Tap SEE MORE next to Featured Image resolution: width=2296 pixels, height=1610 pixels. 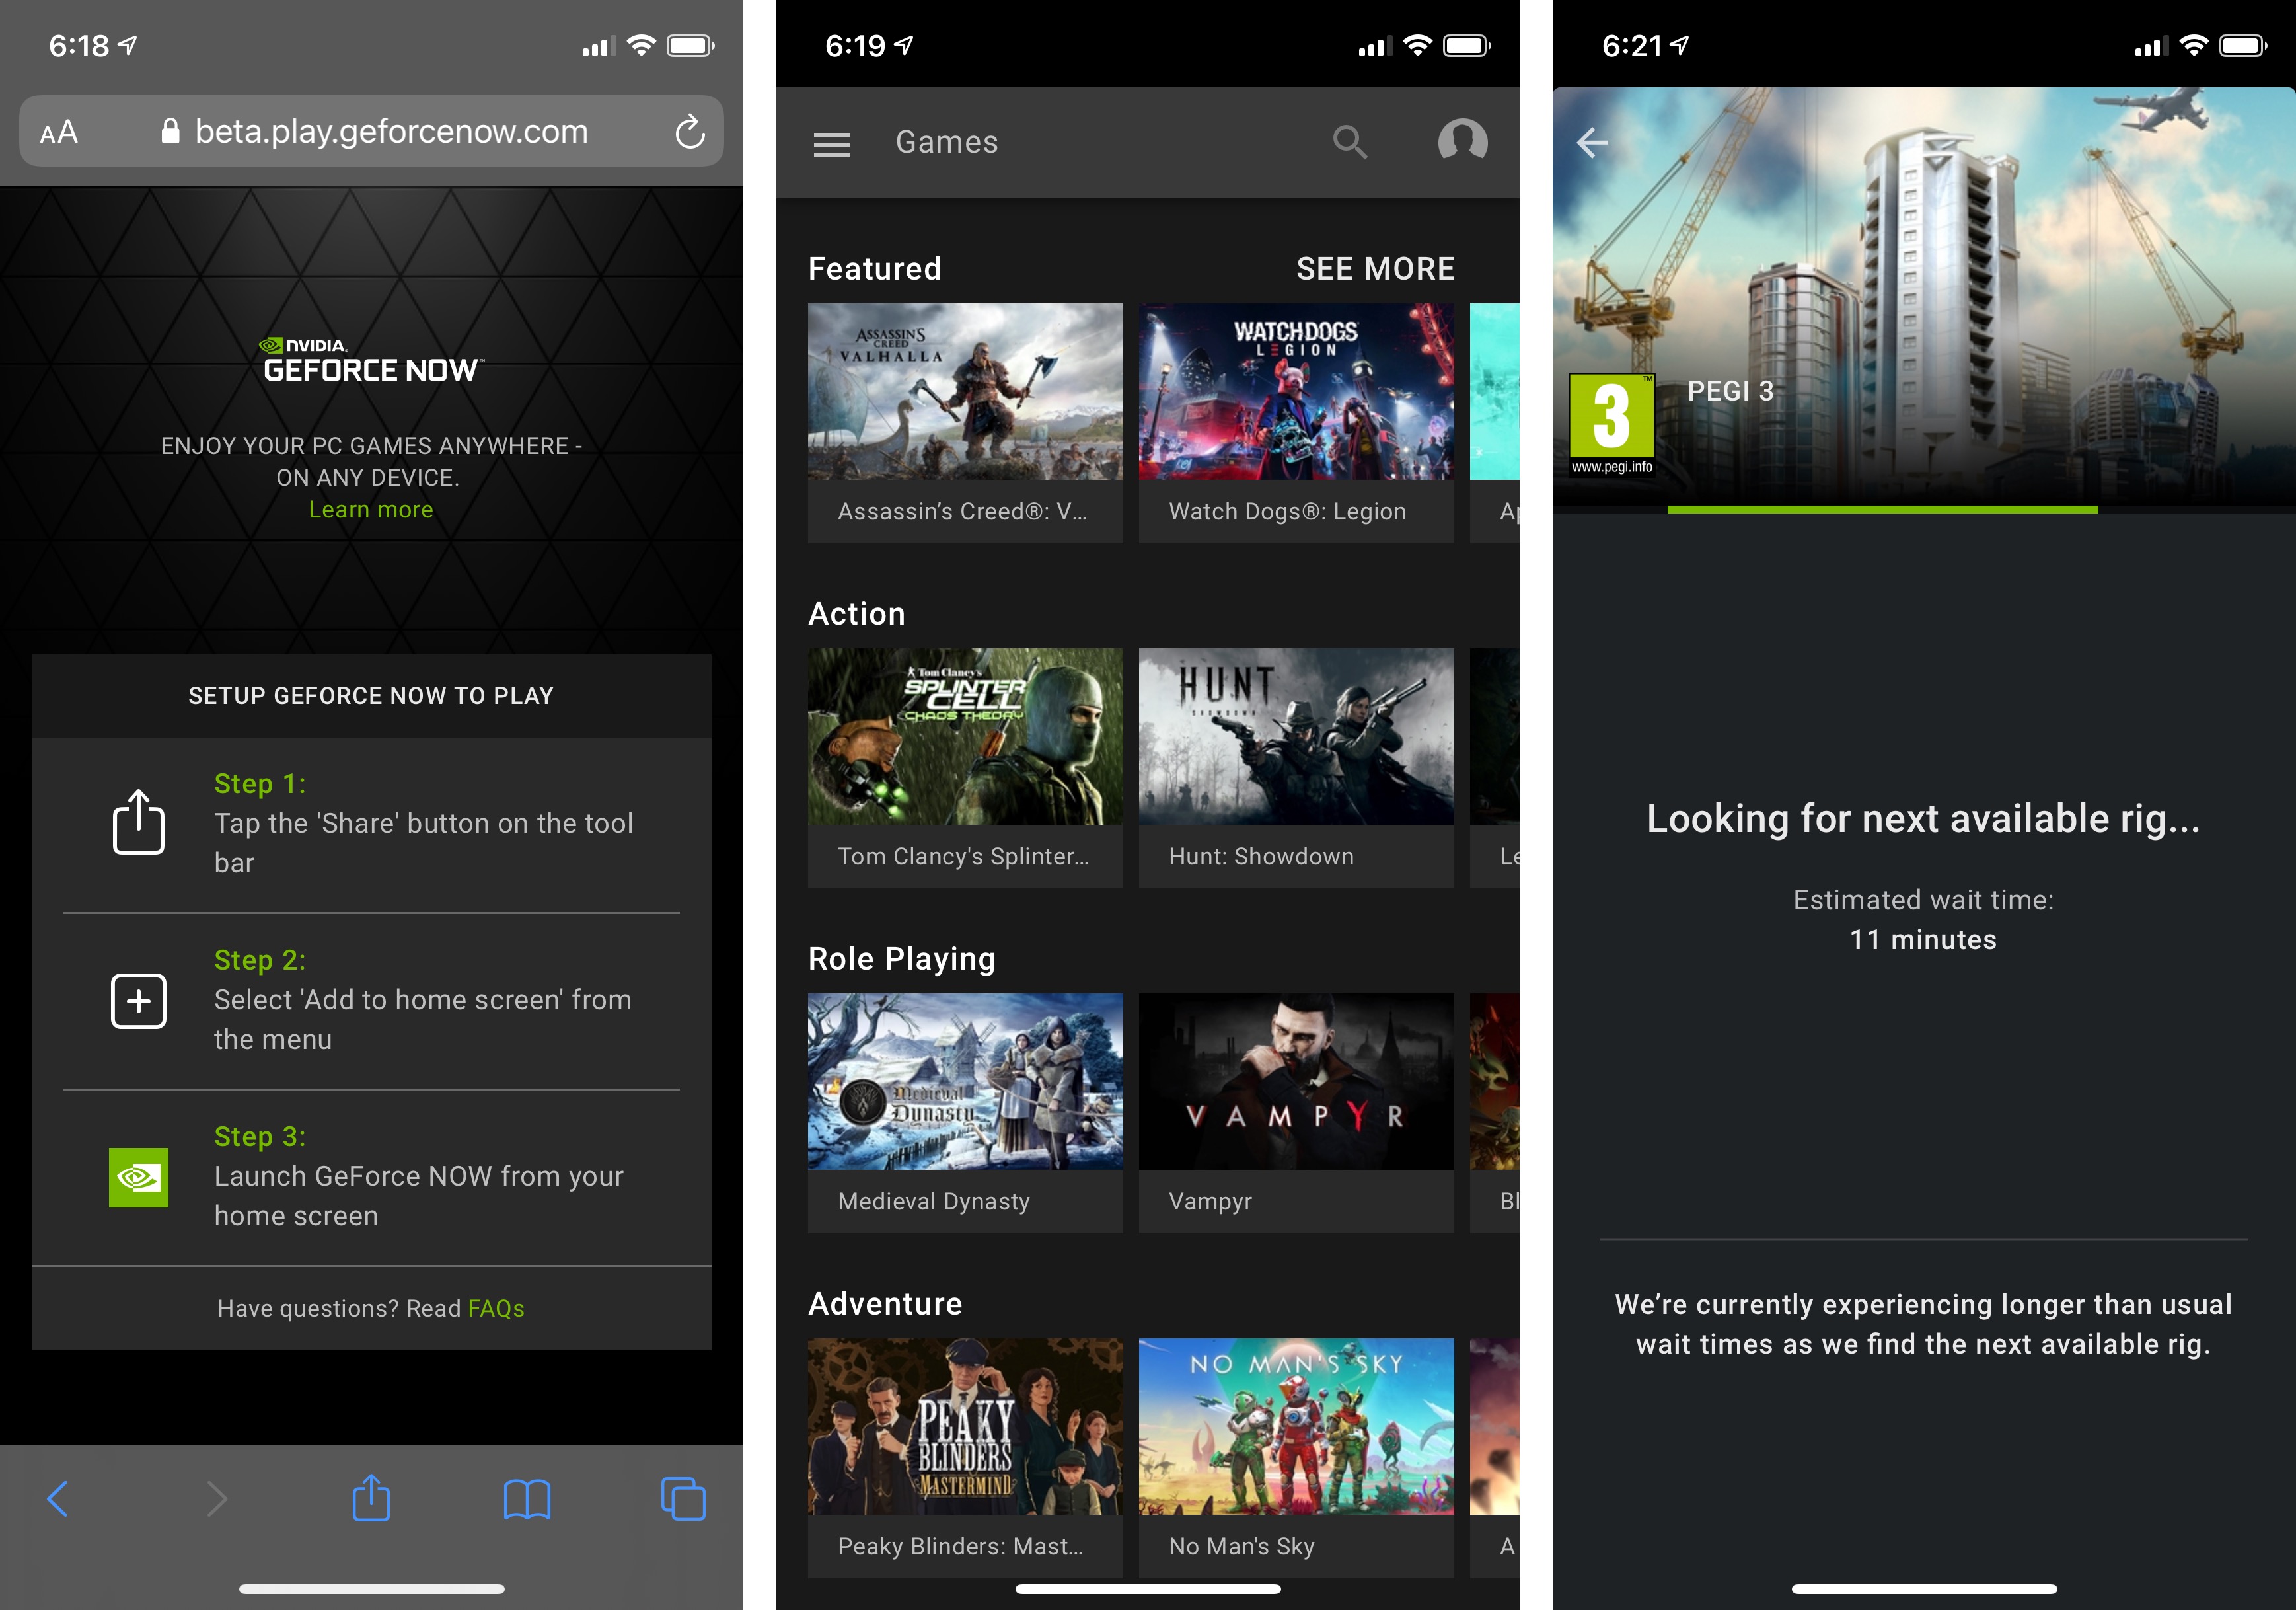pyautogui.click(x=1375, y=268)
